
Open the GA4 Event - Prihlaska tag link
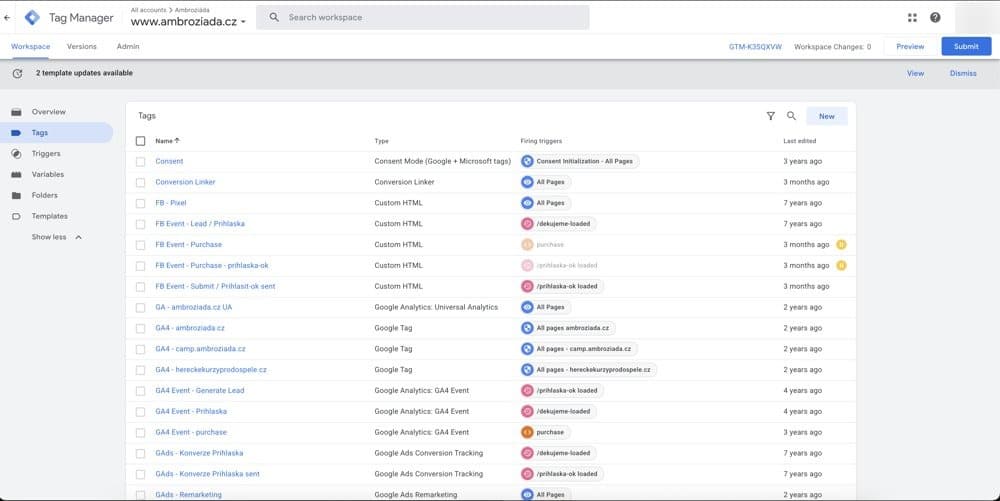click(x=191, y=412)
